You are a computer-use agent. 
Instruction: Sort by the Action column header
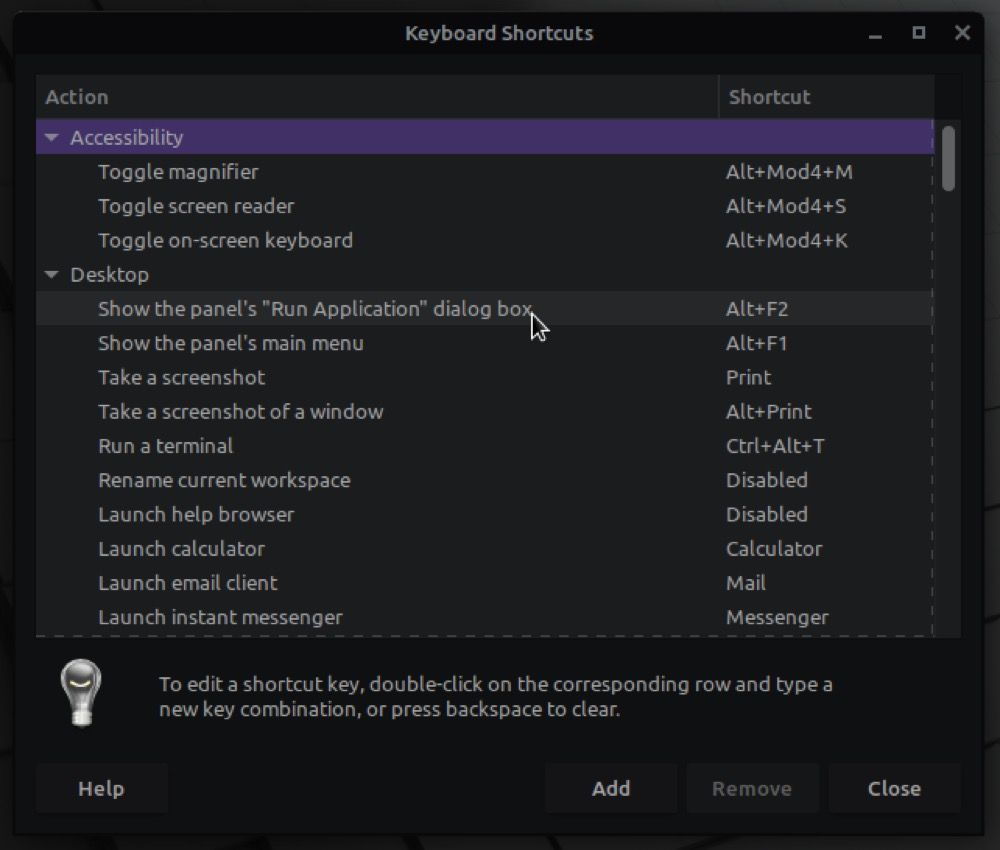point(376,97)
